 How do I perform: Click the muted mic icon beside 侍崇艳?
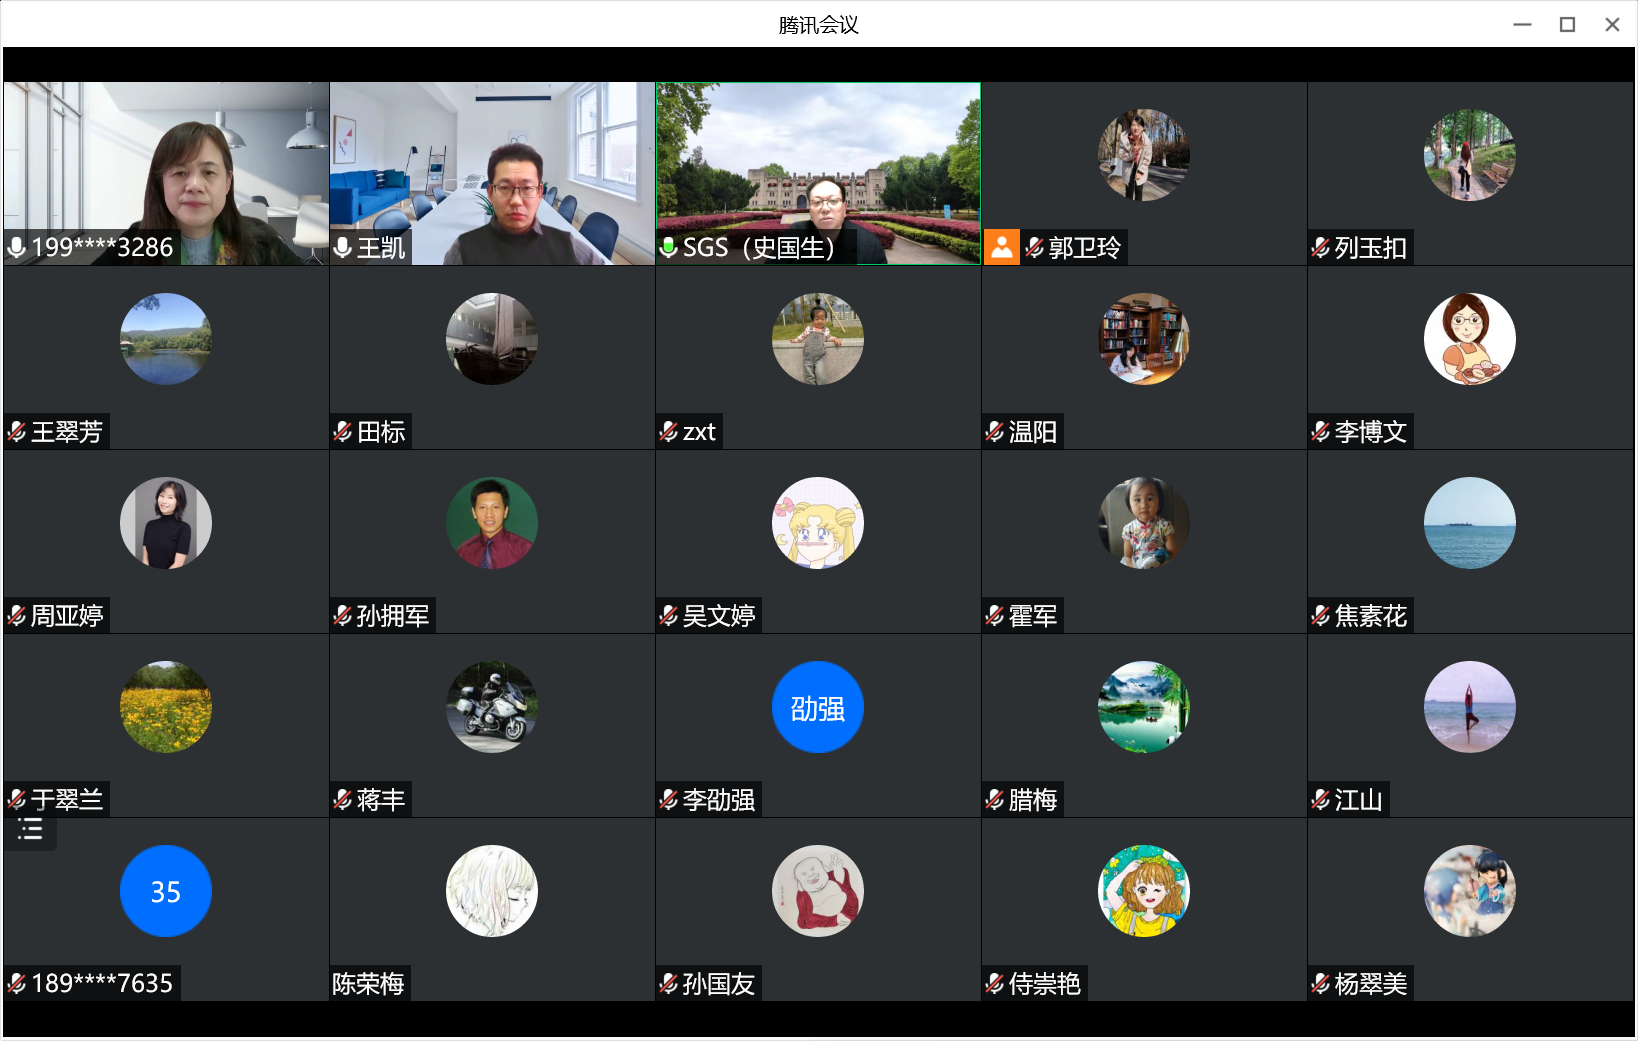click(995, 983)
